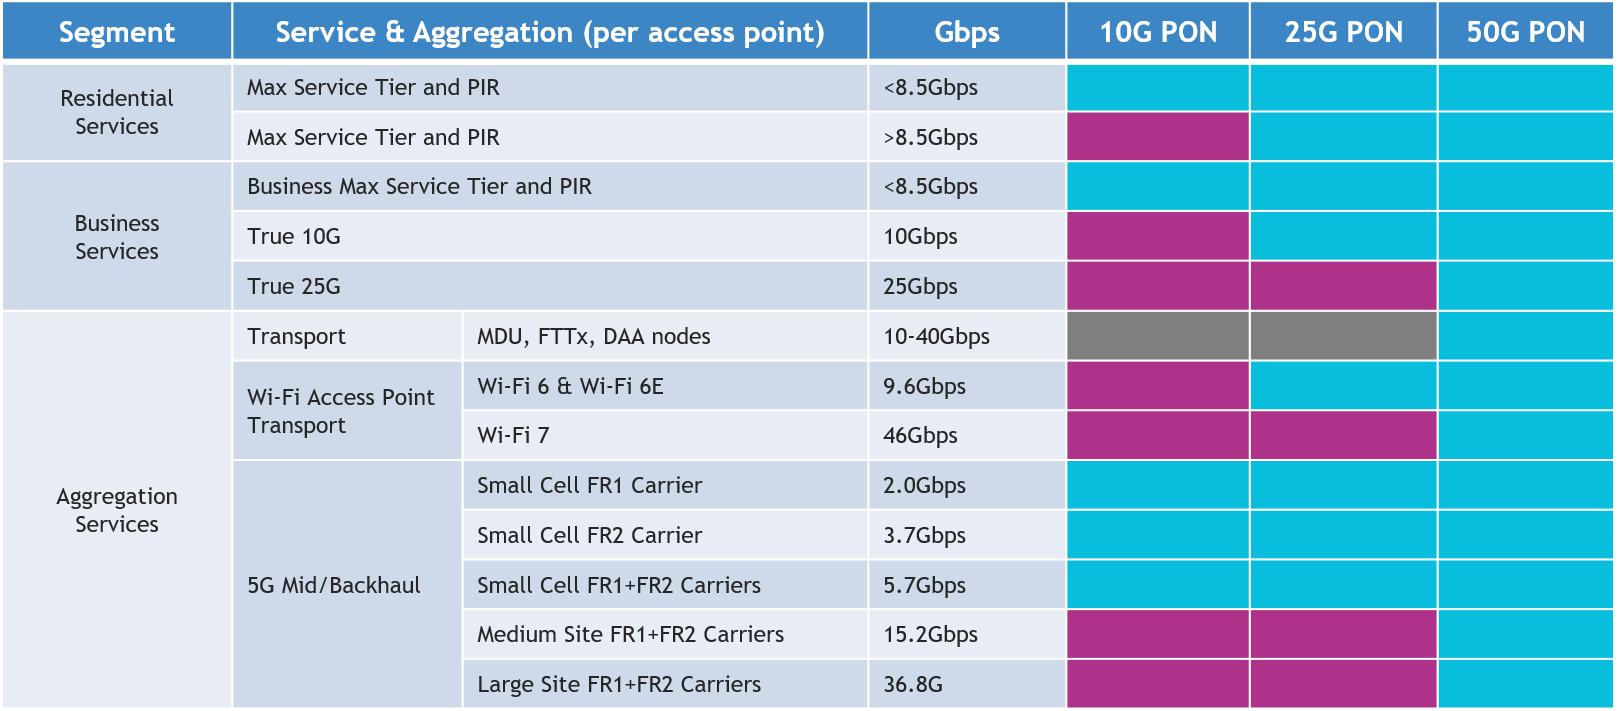Select the Residential Services segment cell
1619x711 pixels.
(x=117, y=112)
